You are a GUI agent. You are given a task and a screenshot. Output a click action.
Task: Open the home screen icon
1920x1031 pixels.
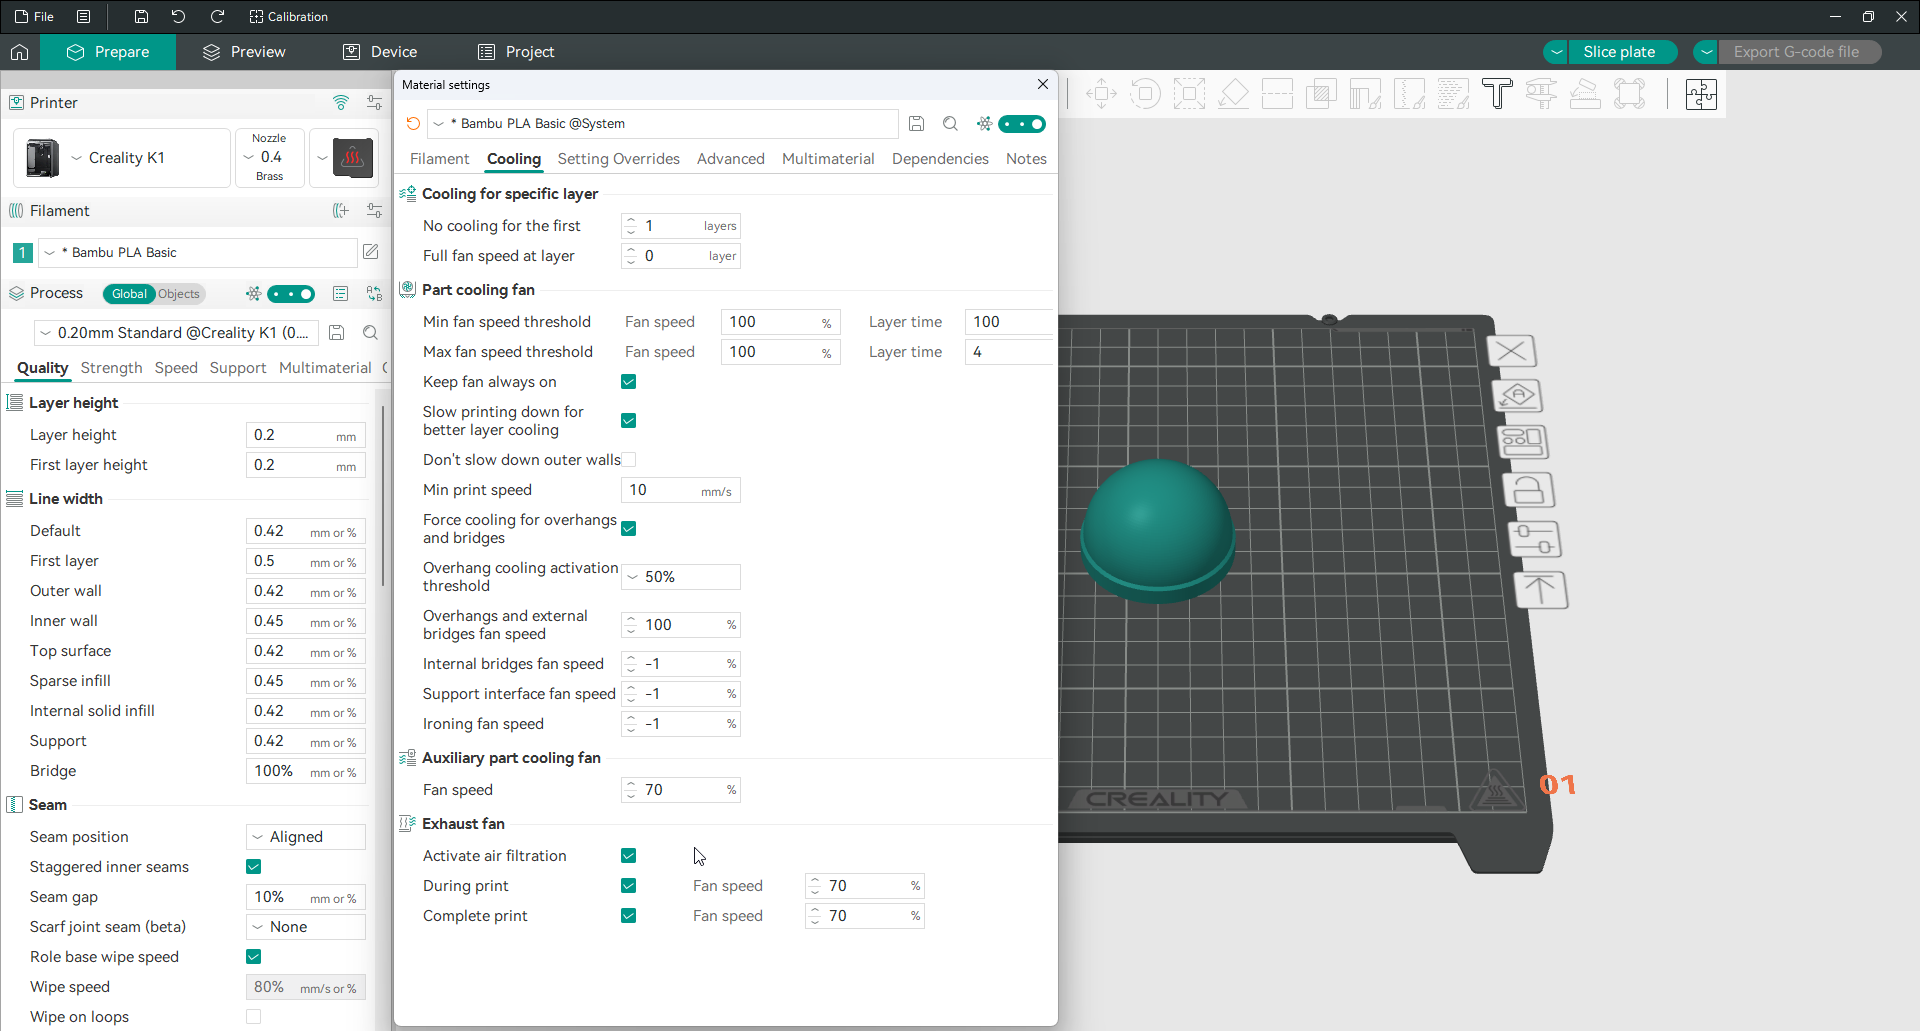click(x=19, y=52)
